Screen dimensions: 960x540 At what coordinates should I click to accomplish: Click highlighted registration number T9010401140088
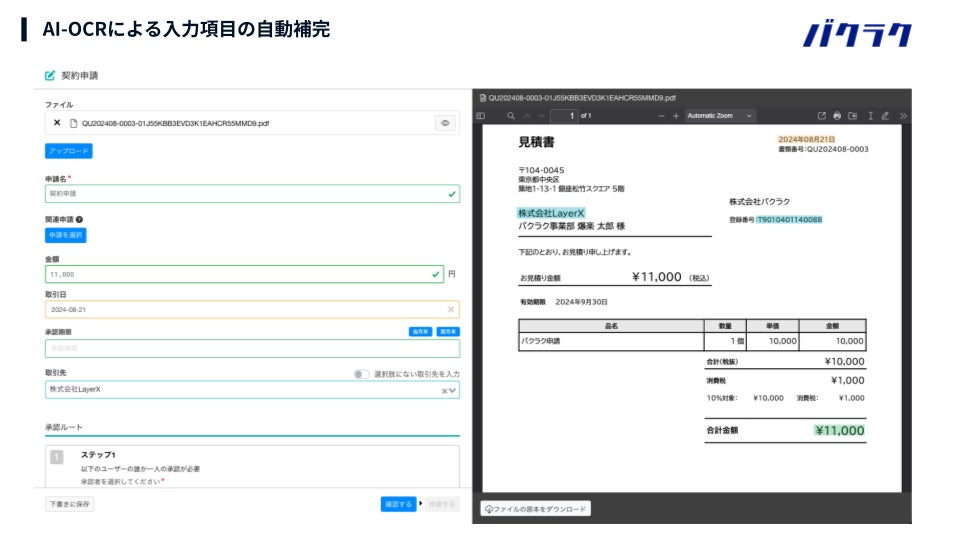click(x=789, y=220)
